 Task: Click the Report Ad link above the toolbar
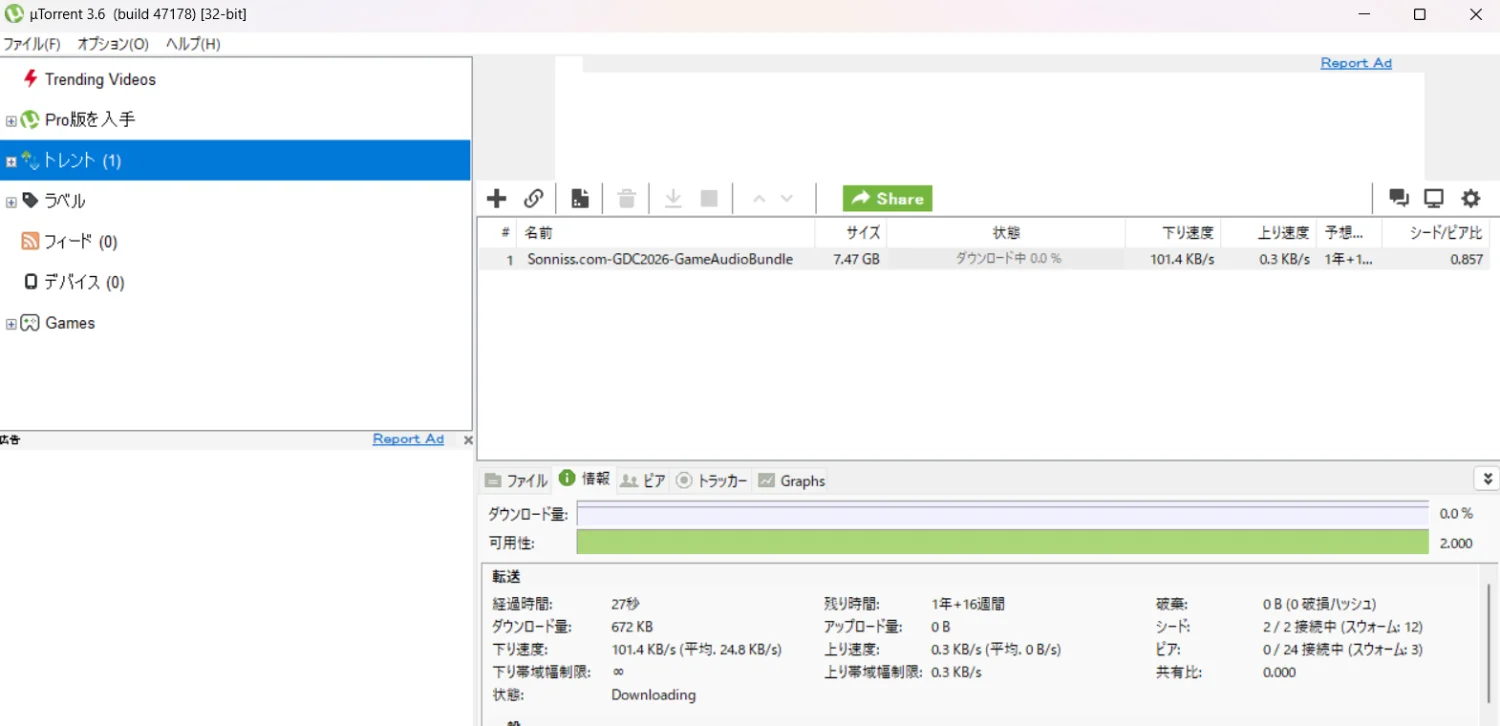(x=1356, y=63)
